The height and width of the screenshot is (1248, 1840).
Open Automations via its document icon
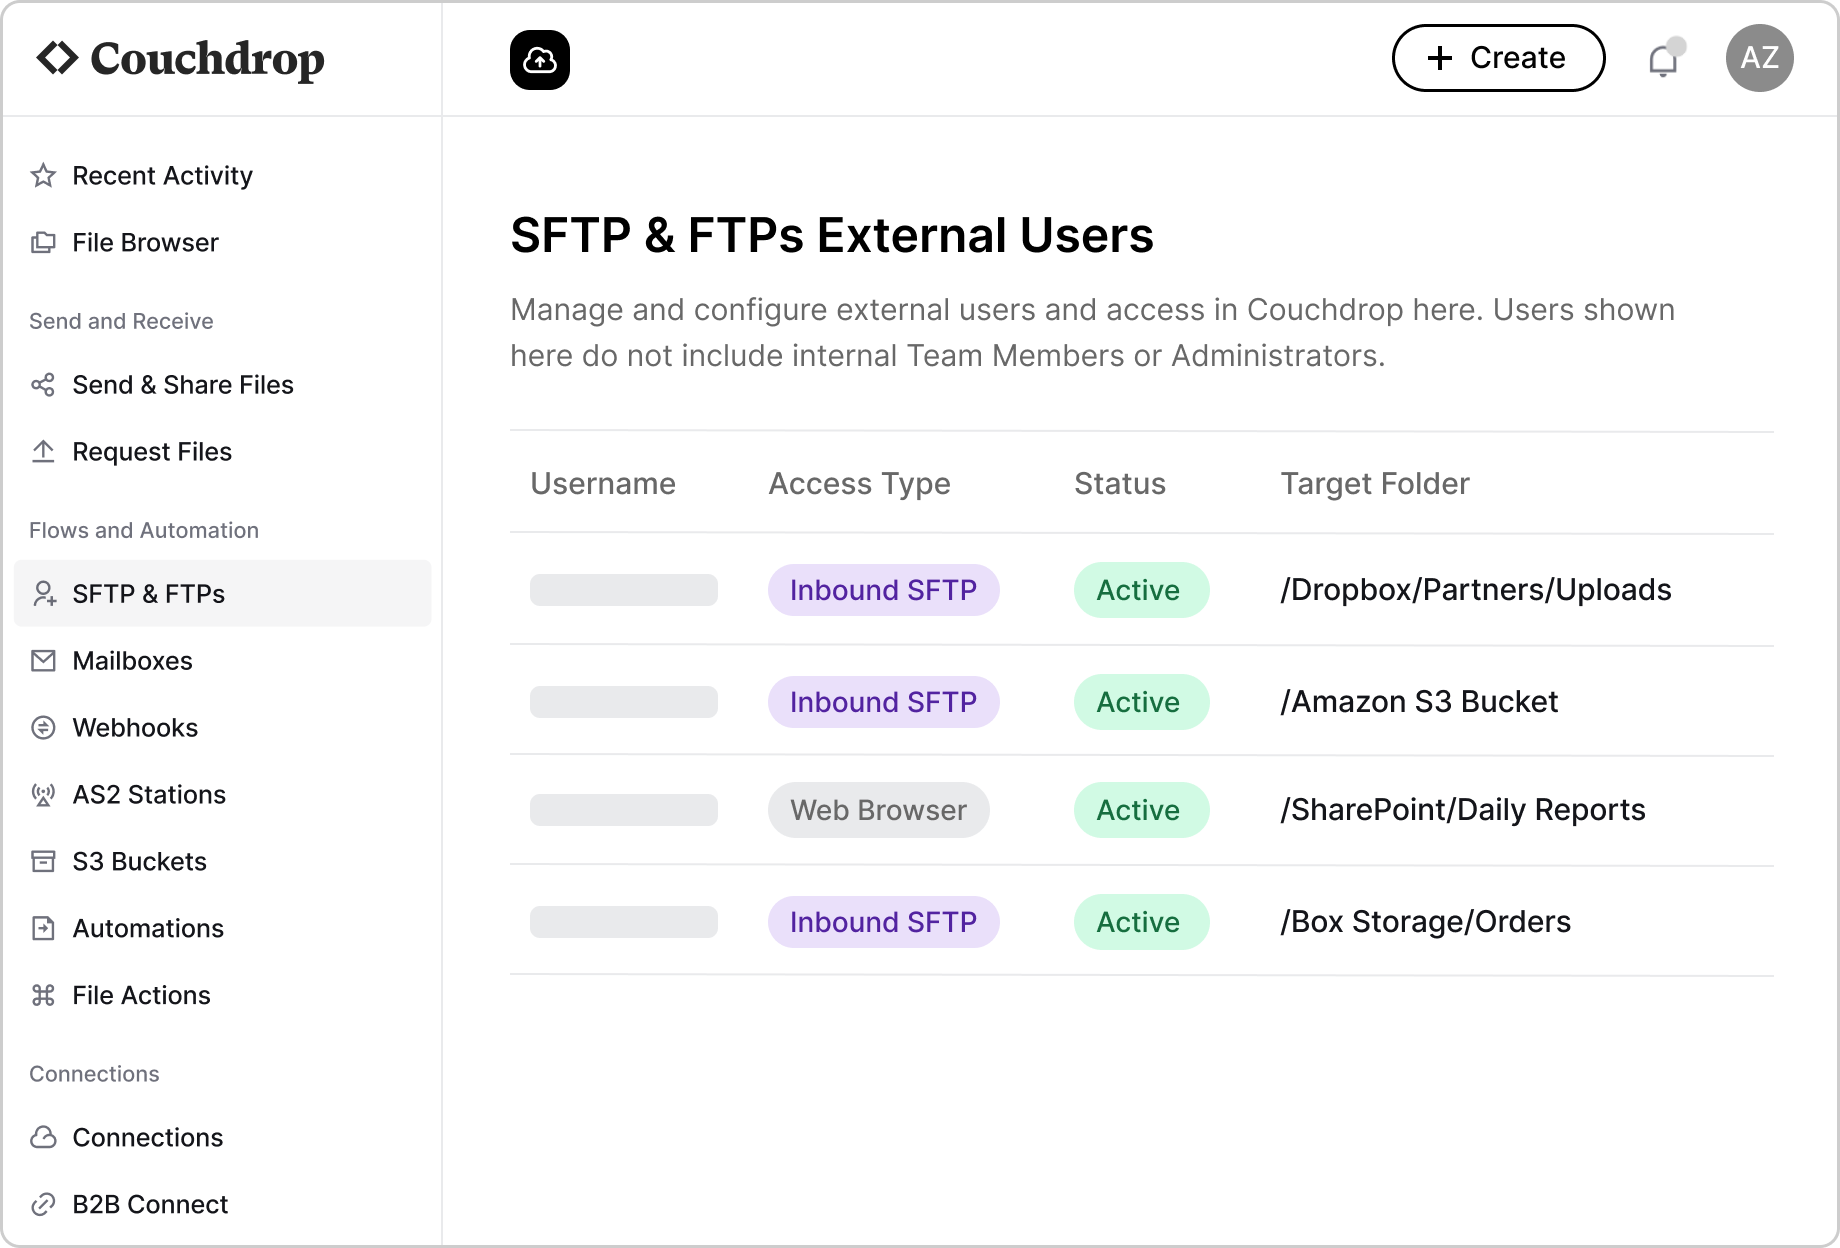pos(42,928)
